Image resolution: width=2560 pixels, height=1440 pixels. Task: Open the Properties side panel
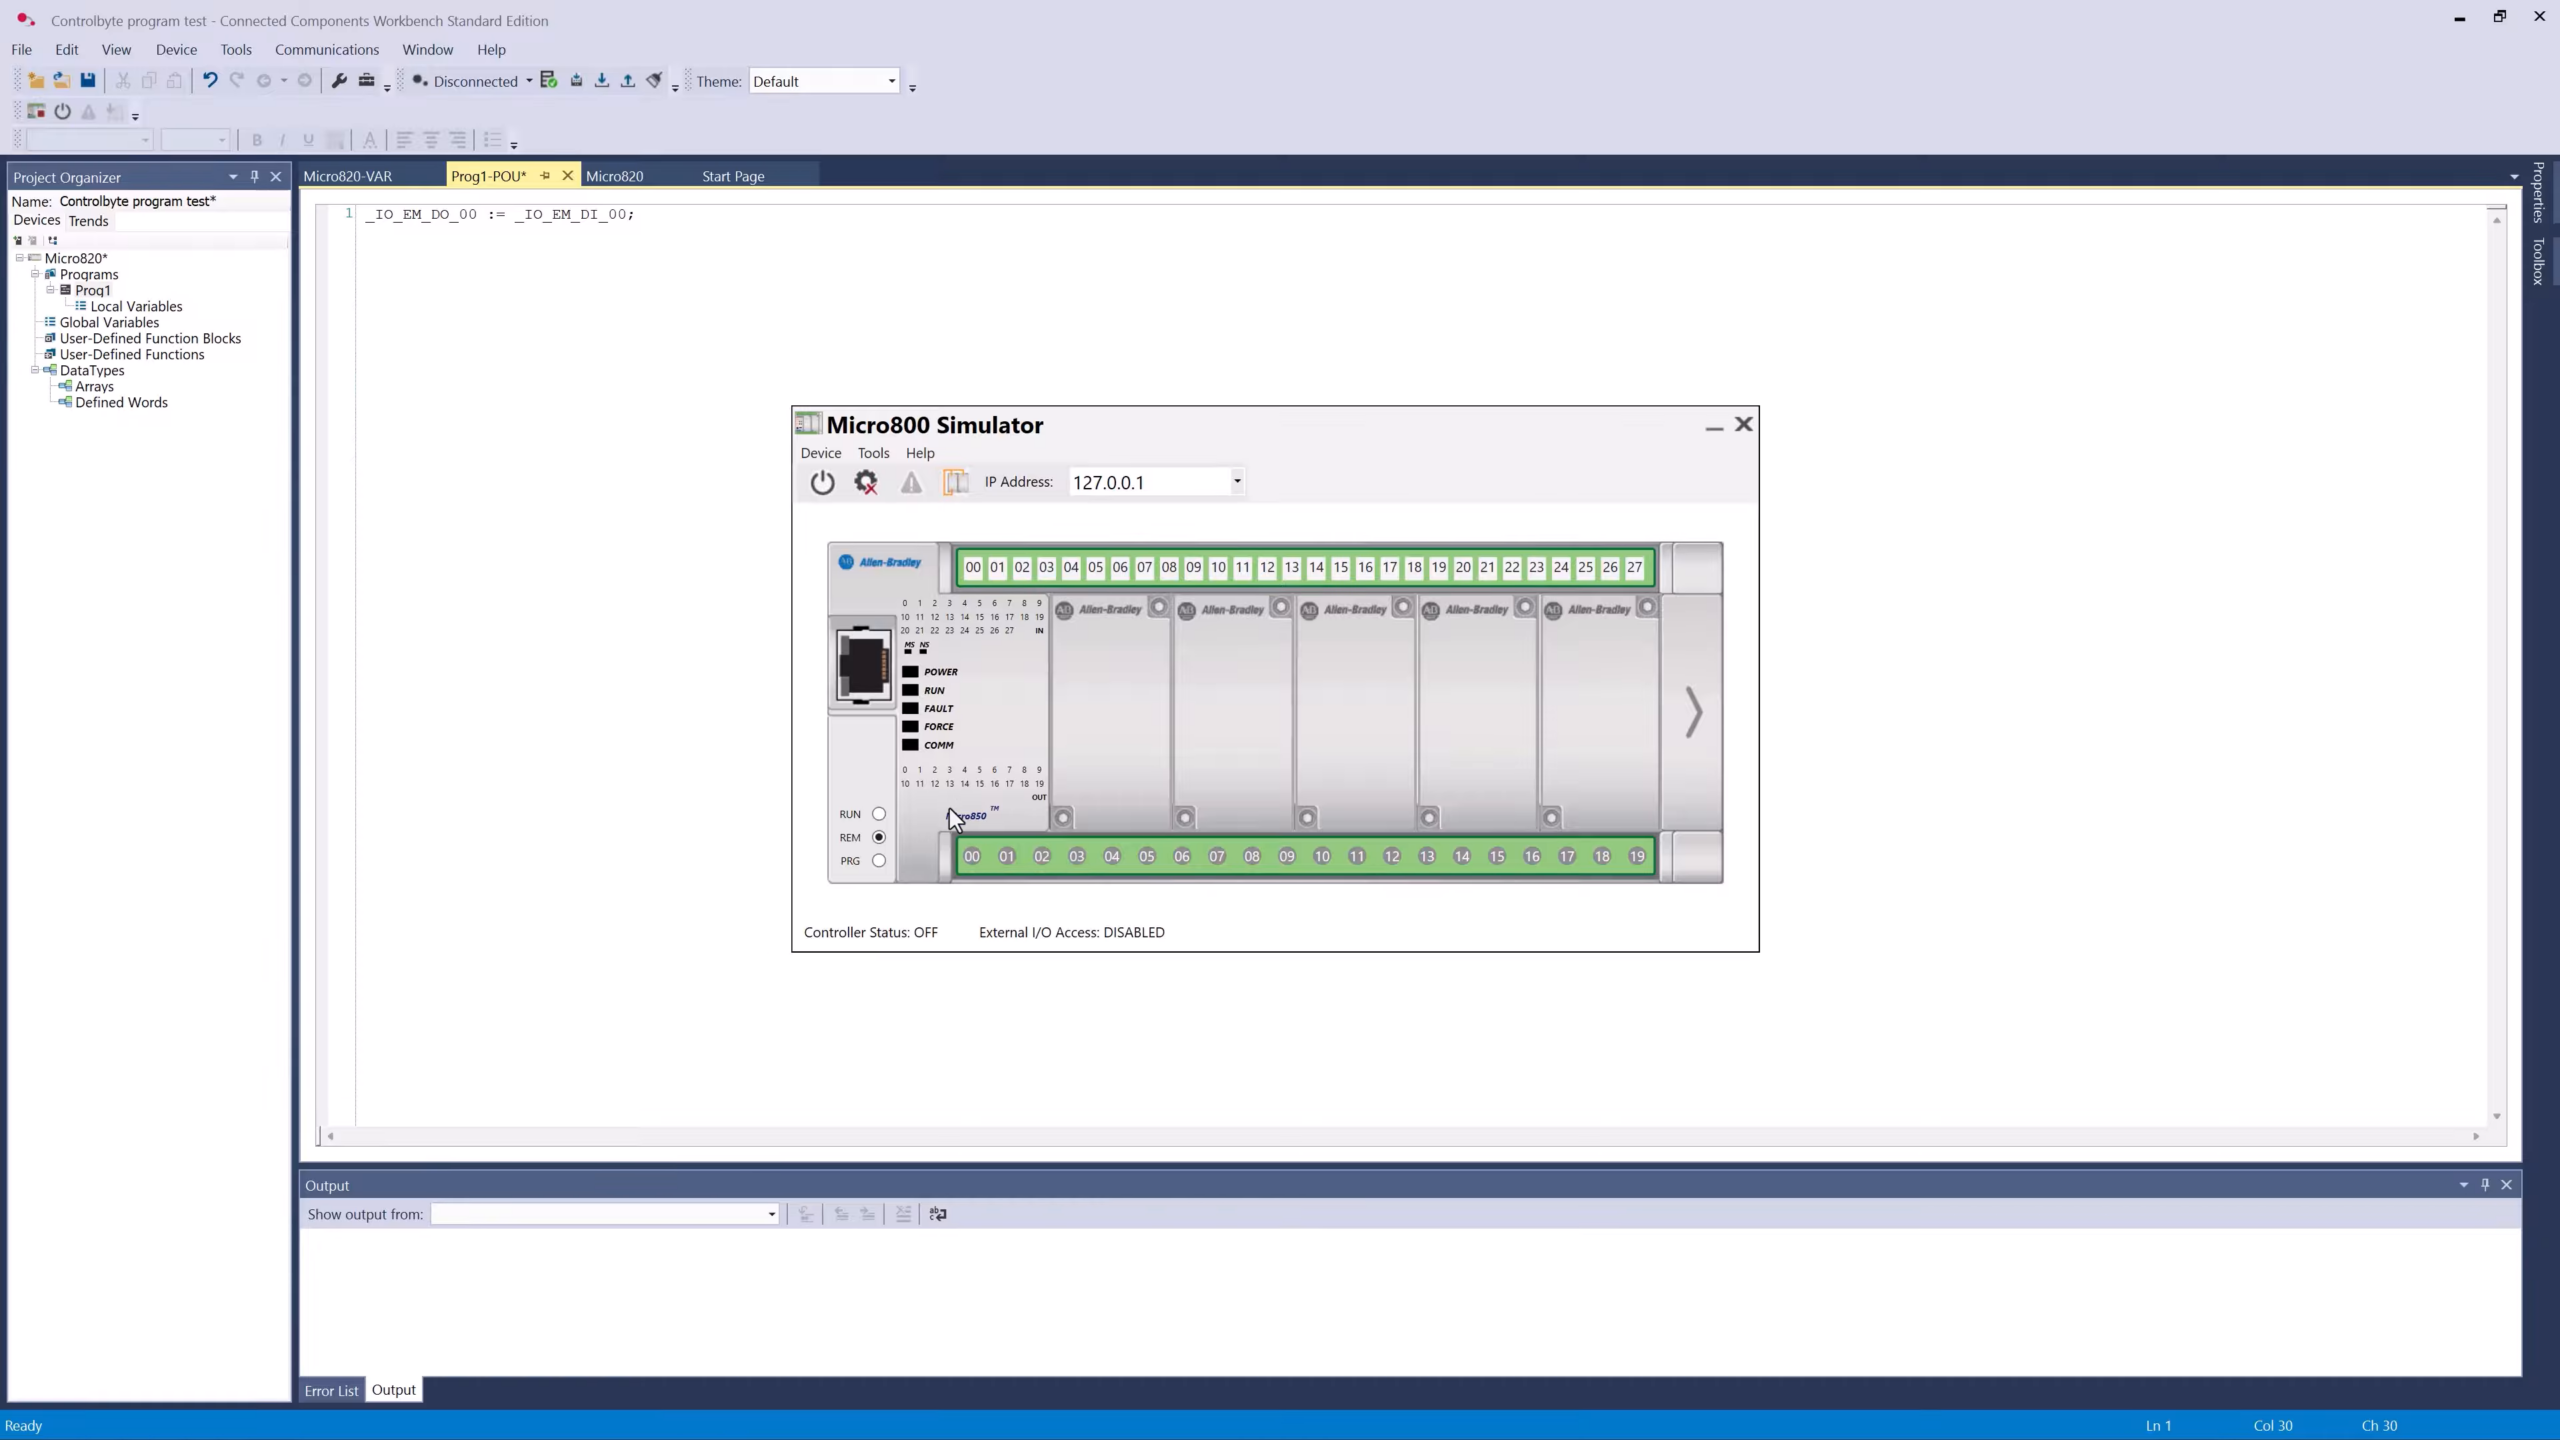pos(2538,192)
